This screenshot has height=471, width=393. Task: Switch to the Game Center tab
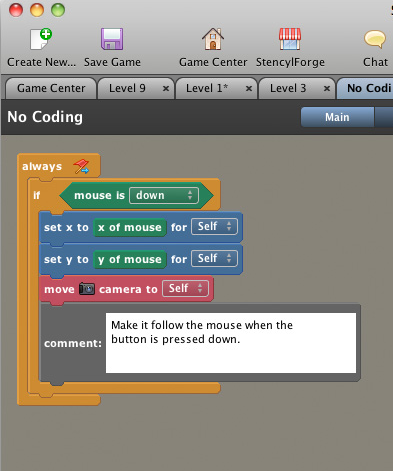pyautogui.click(x=51, y=88)
